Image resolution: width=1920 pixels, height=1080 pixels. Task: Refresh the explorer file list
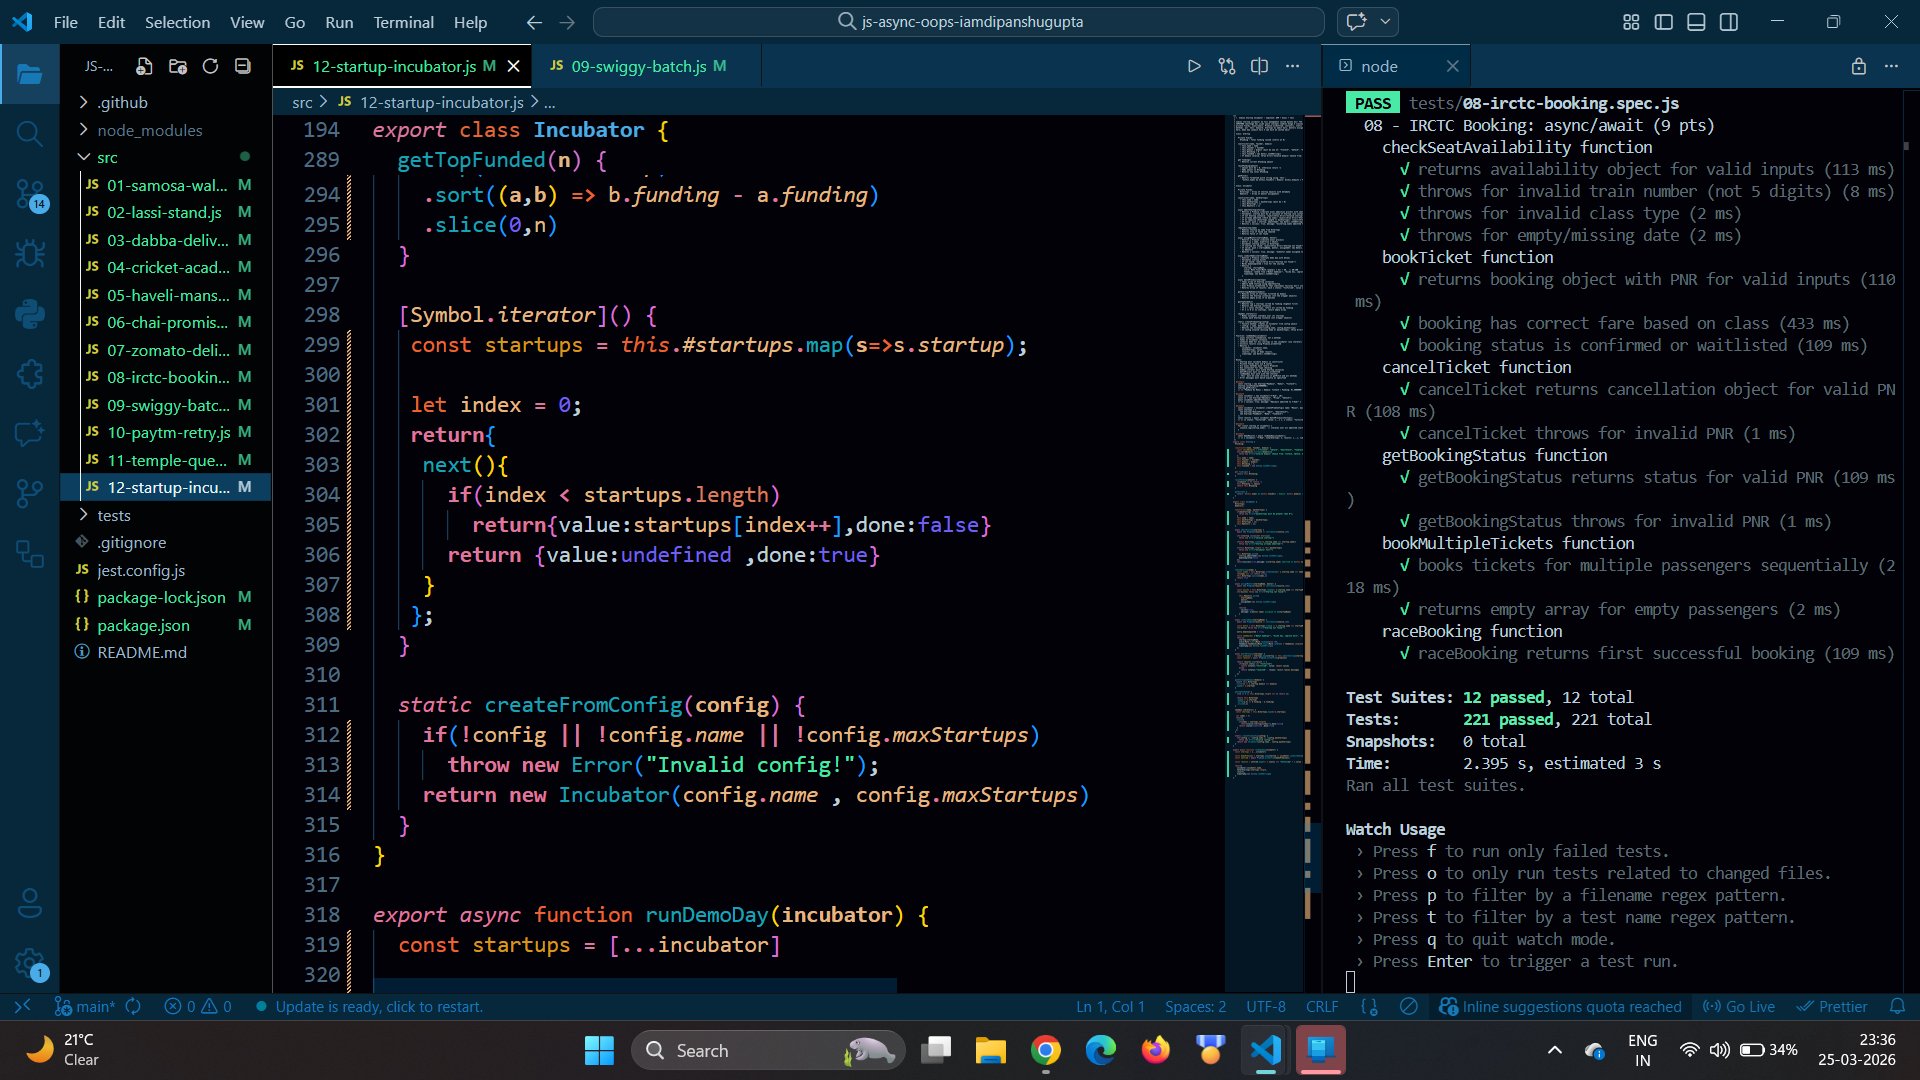click(x=210, y=66)
